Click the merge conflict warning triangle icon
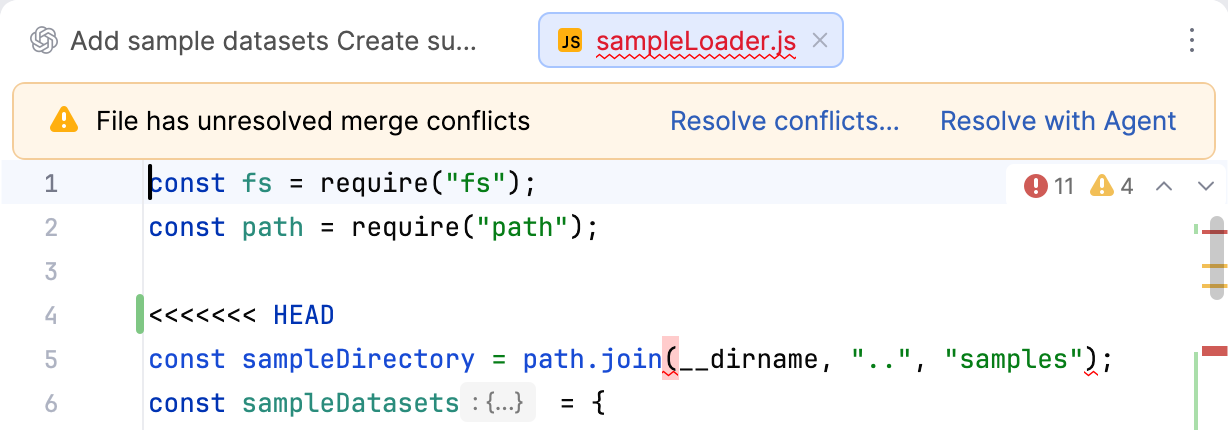Viewport: 1228px width, 430px height. pyautogui.click(x=63, y=121)
